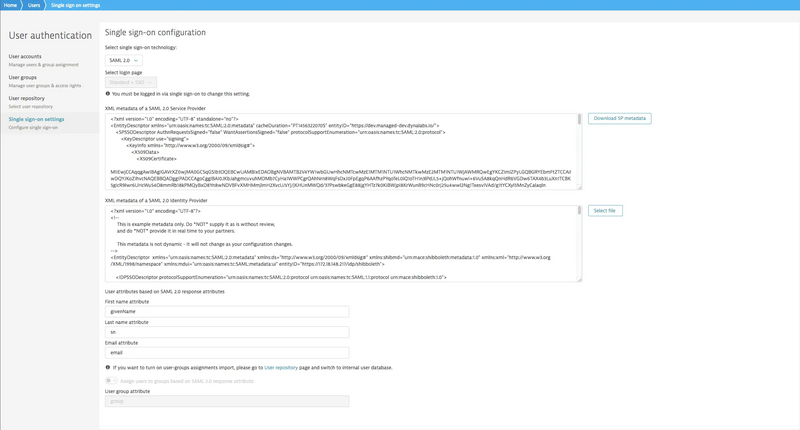Open User repository in the sidebar

(27, 98)
